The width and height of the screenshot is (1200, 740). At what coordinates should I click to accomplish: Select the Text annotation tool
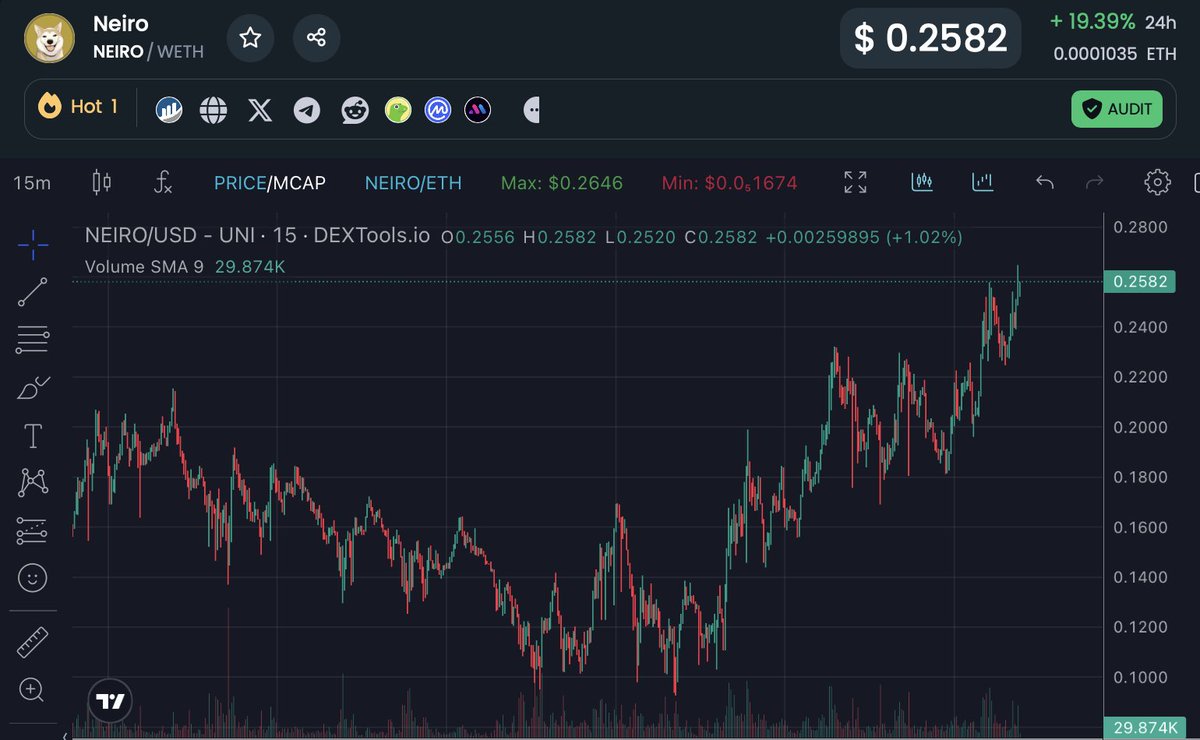pos(33,436)
